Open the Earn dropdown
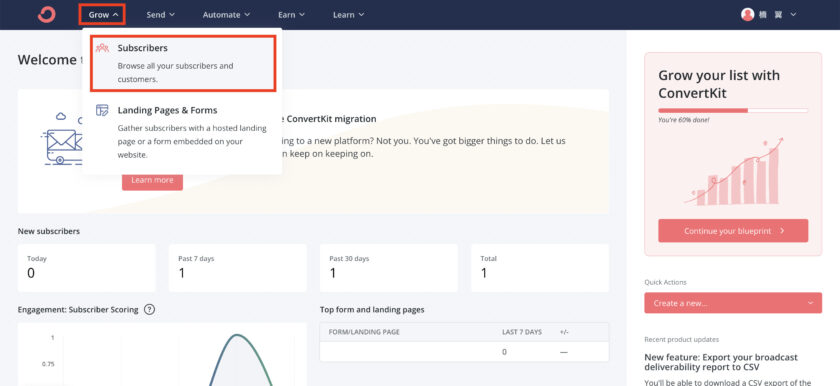The width and height of the screenshot is (840, 386). (x=291, y=14)
